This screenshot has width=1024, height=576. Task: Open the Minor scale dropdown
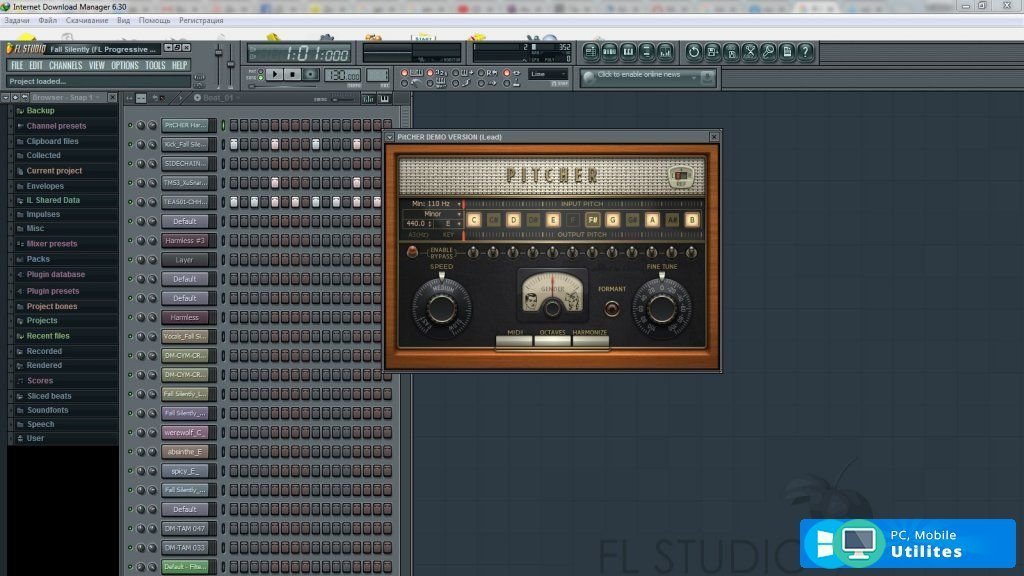coord(432,214)
